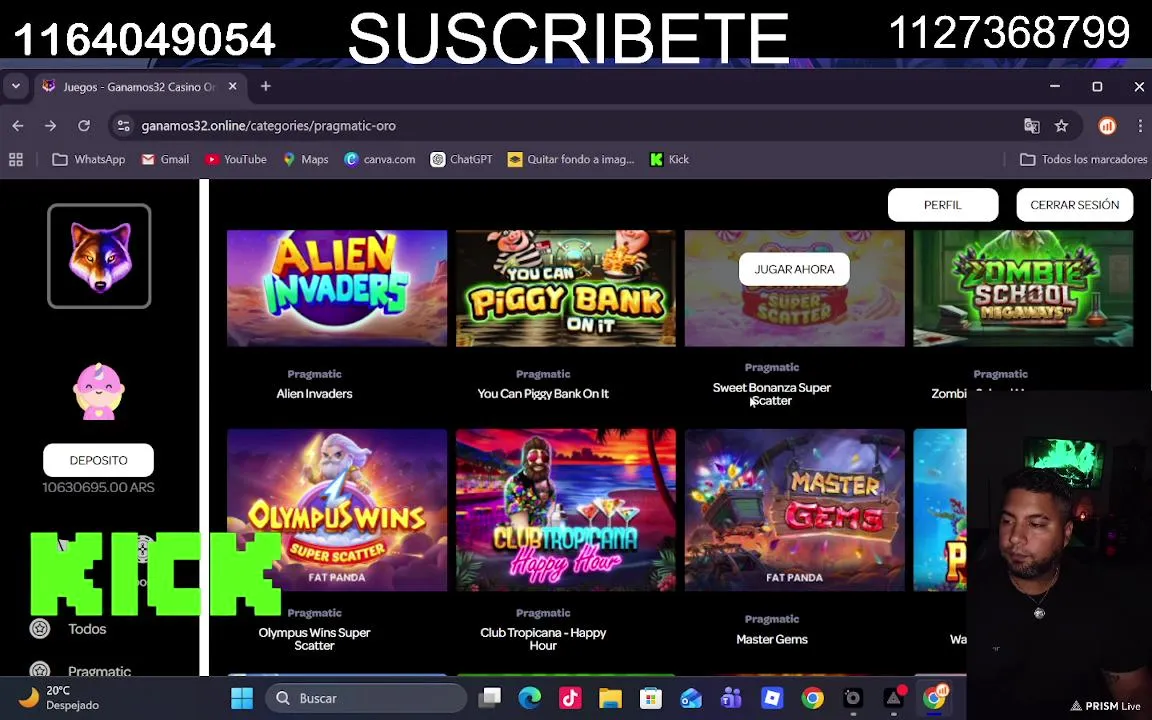The width and height of the screenshot is (1152, 720).
Task: Open Microsoft Store from taskbar
Action: (x=651, y=698)
